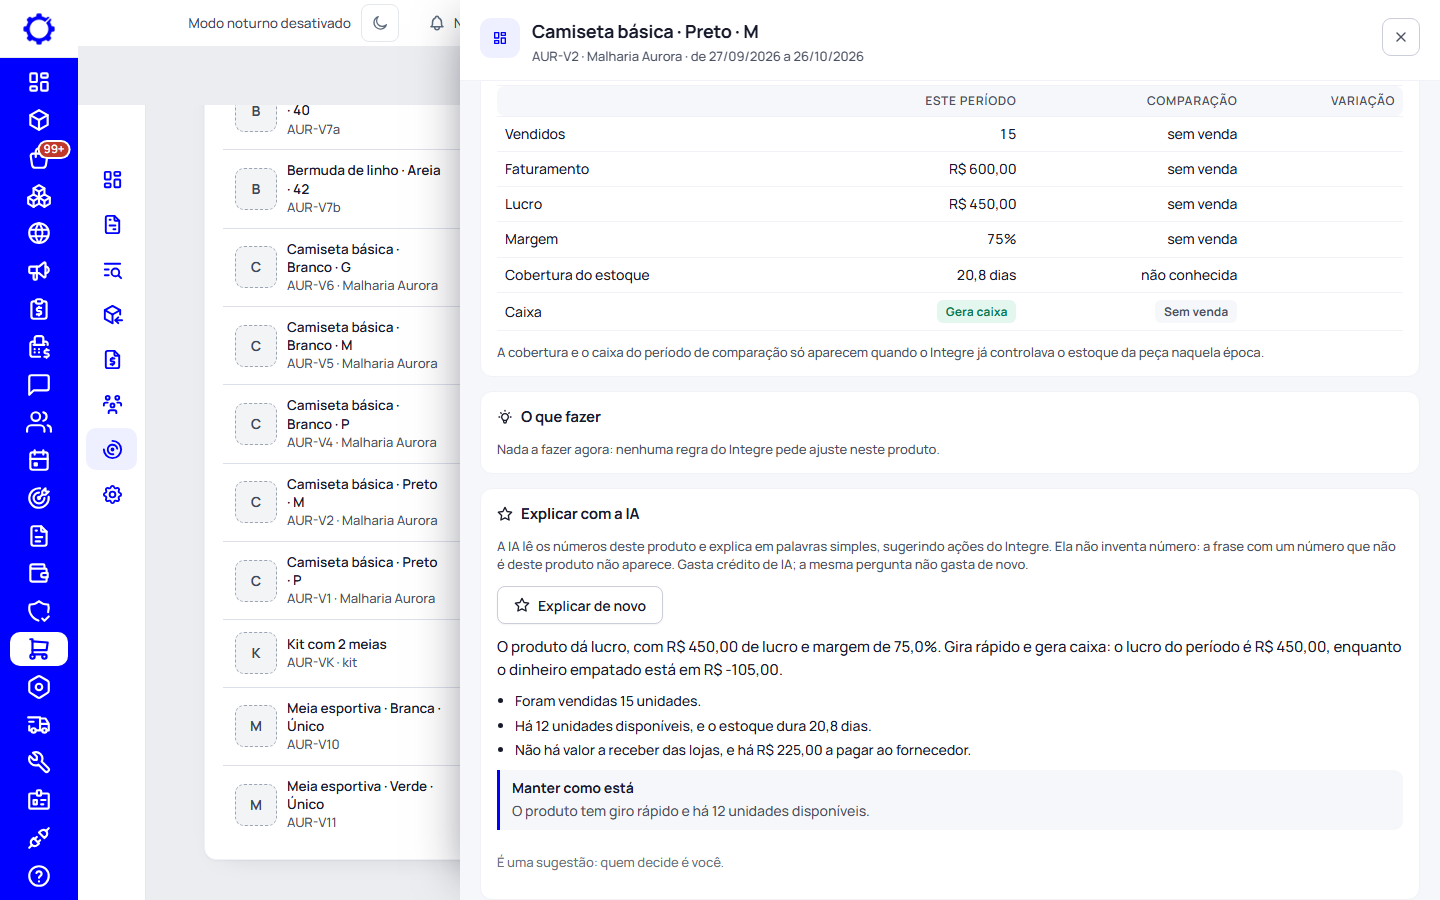
Task: Open the chat bubble messages icon
Action: (39, 385)
